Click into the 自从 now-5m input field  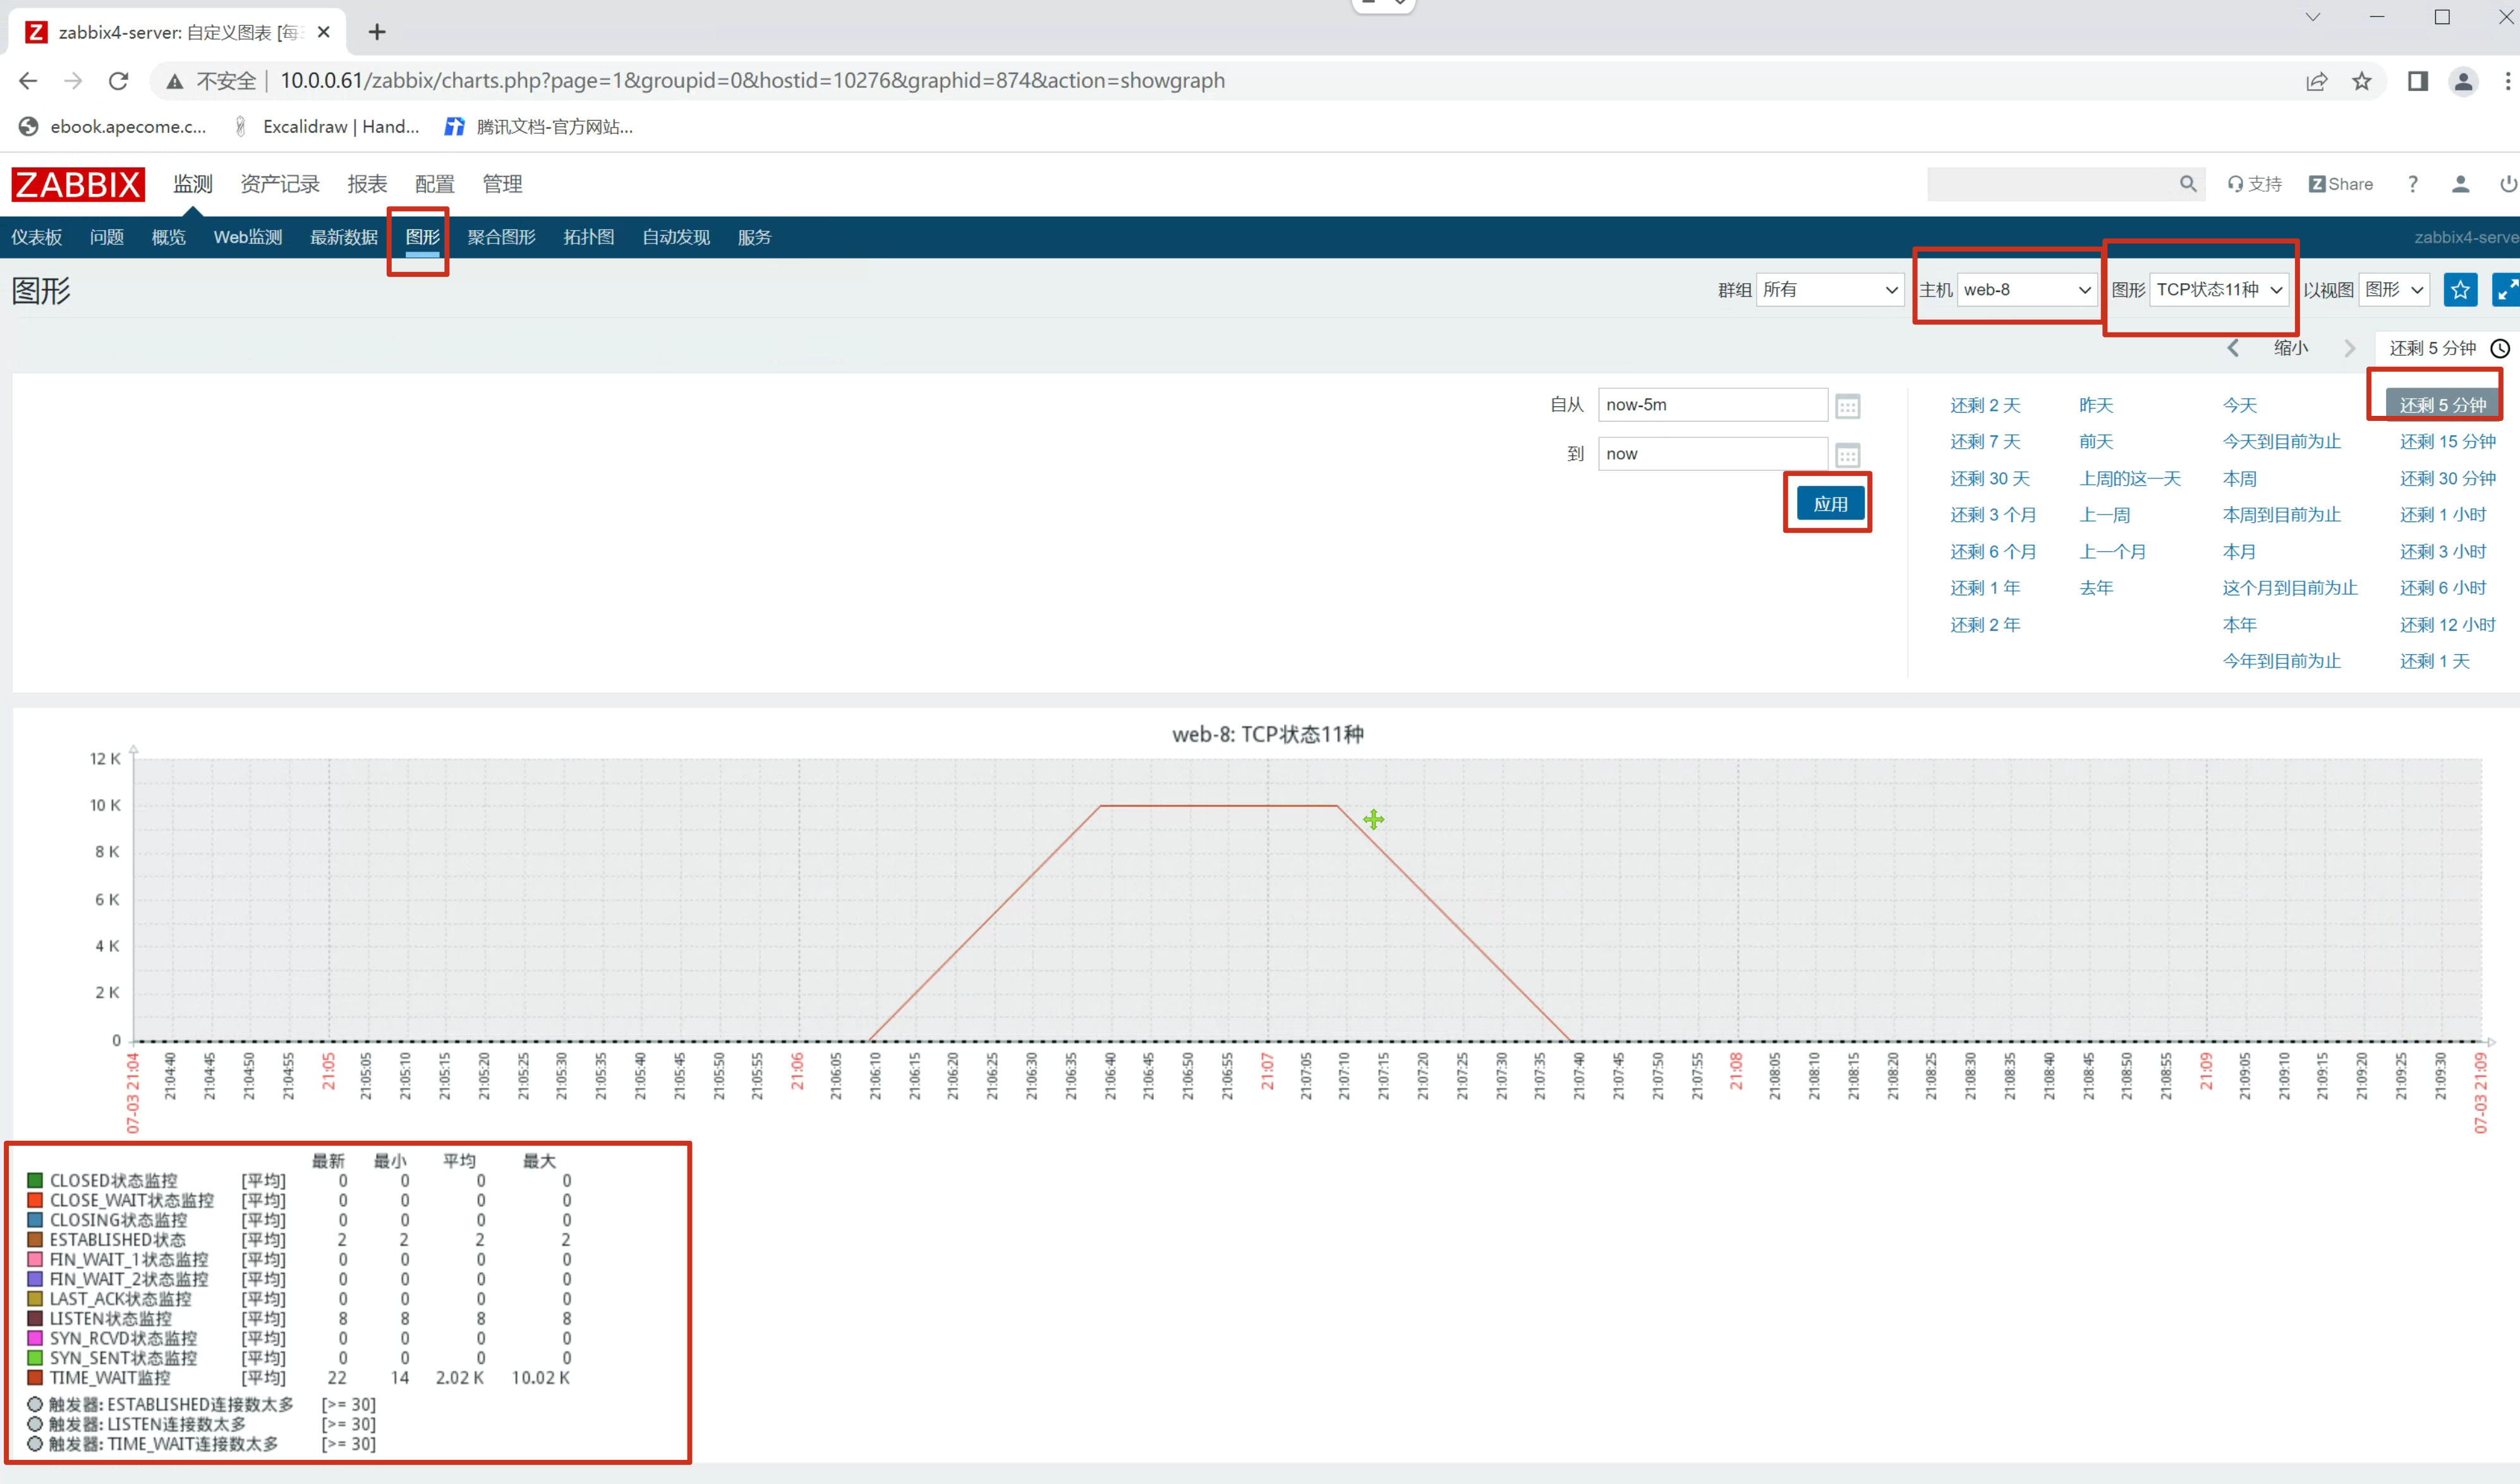[x=1711, y=405]
